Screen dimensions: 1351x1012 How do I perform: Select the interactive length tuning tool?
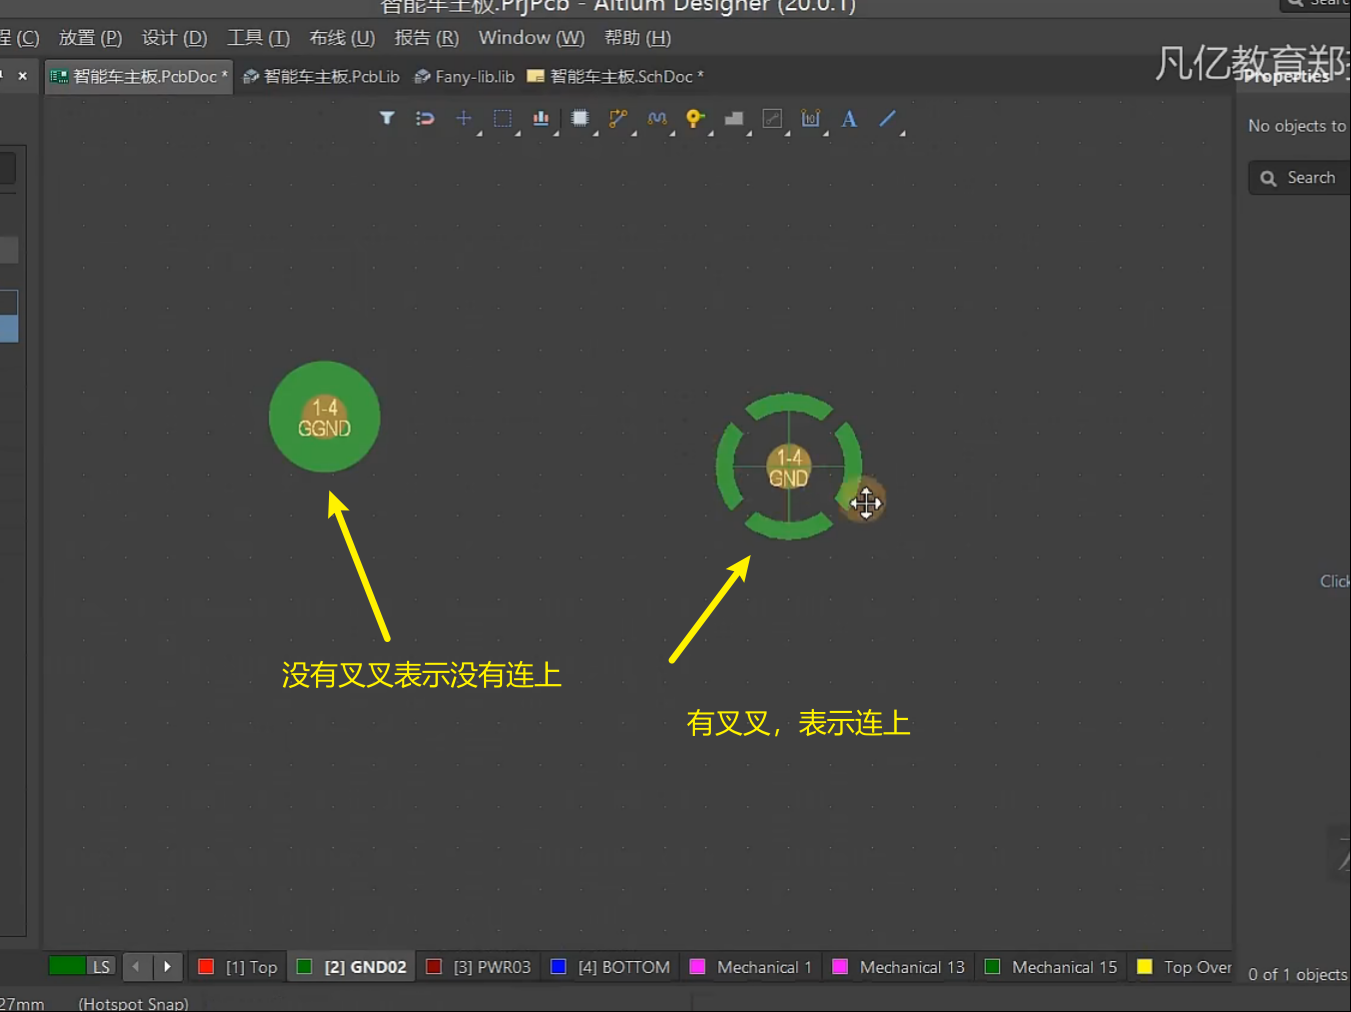[657, 118]
